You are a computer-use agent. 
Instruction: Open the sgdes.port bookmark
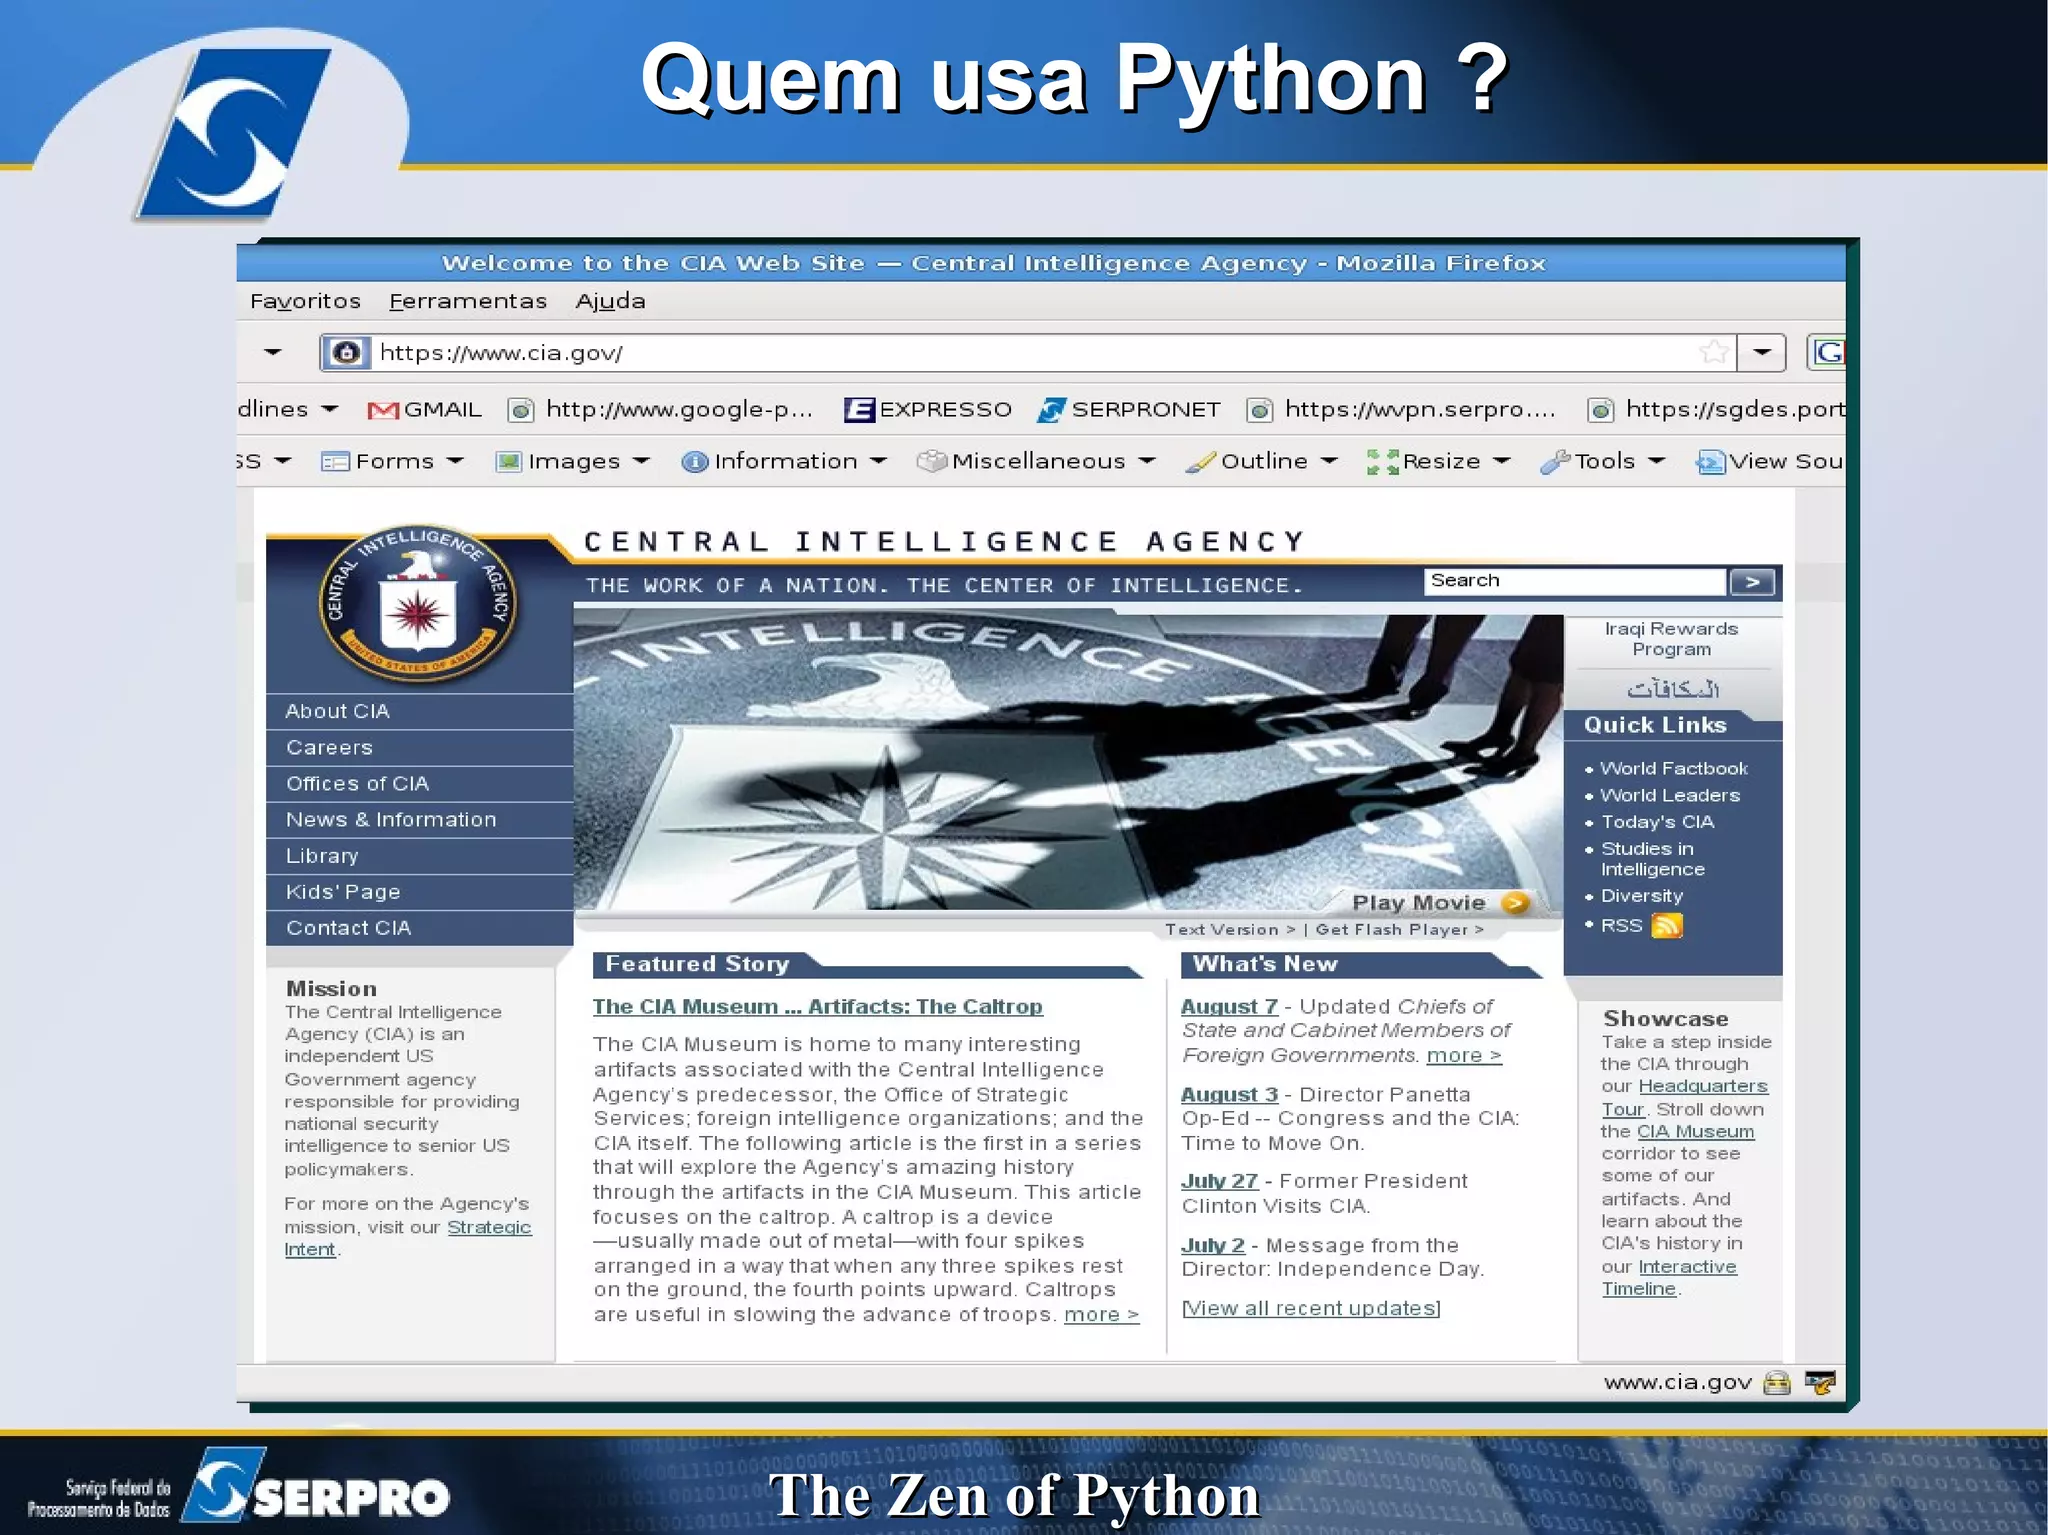pos(1716,409)
